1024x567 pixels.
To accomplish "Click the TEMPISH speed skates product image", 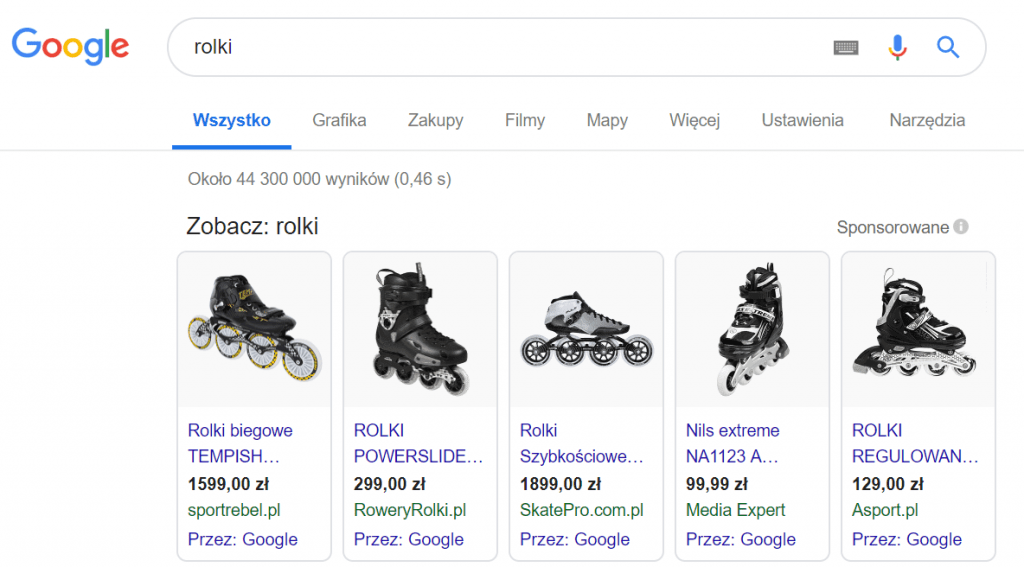I will point(254,330).
